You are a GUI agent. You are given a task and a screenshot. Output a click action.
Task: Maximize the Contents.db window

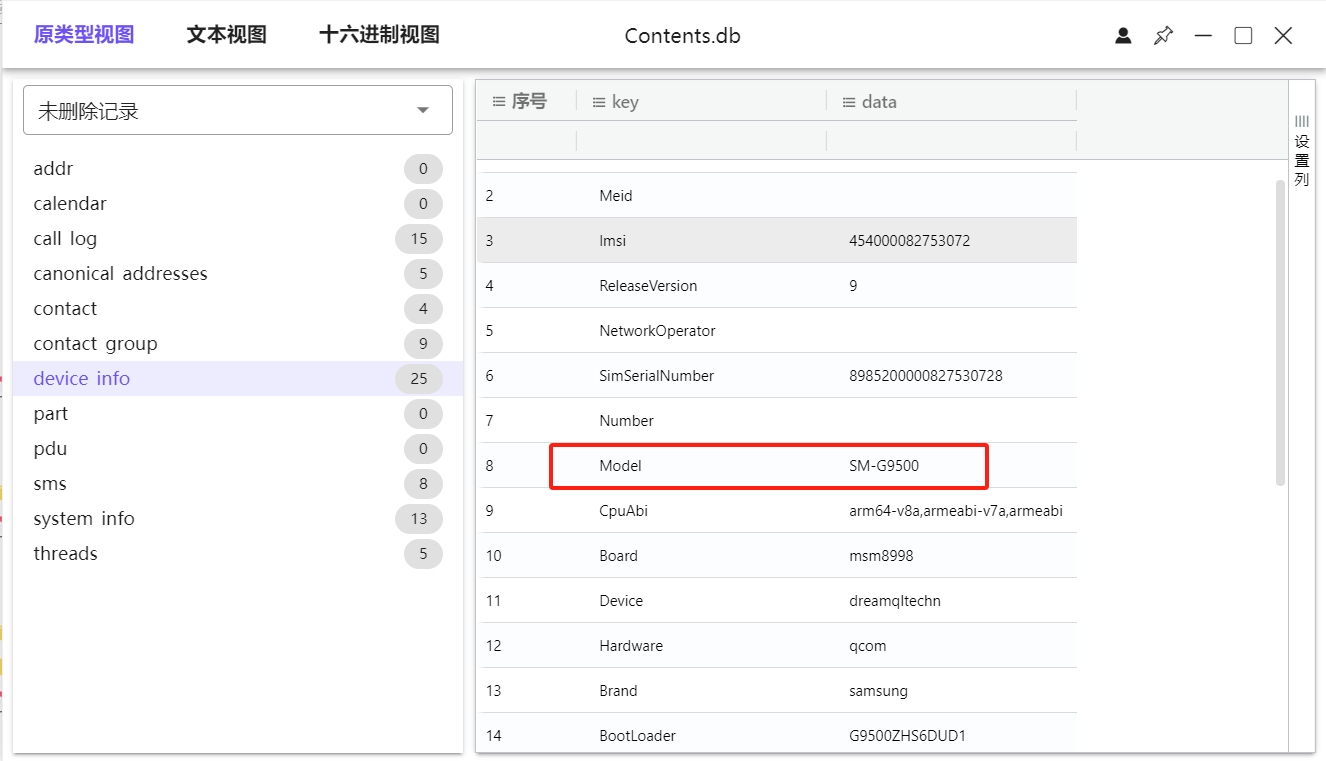[x=1243, y=36]
